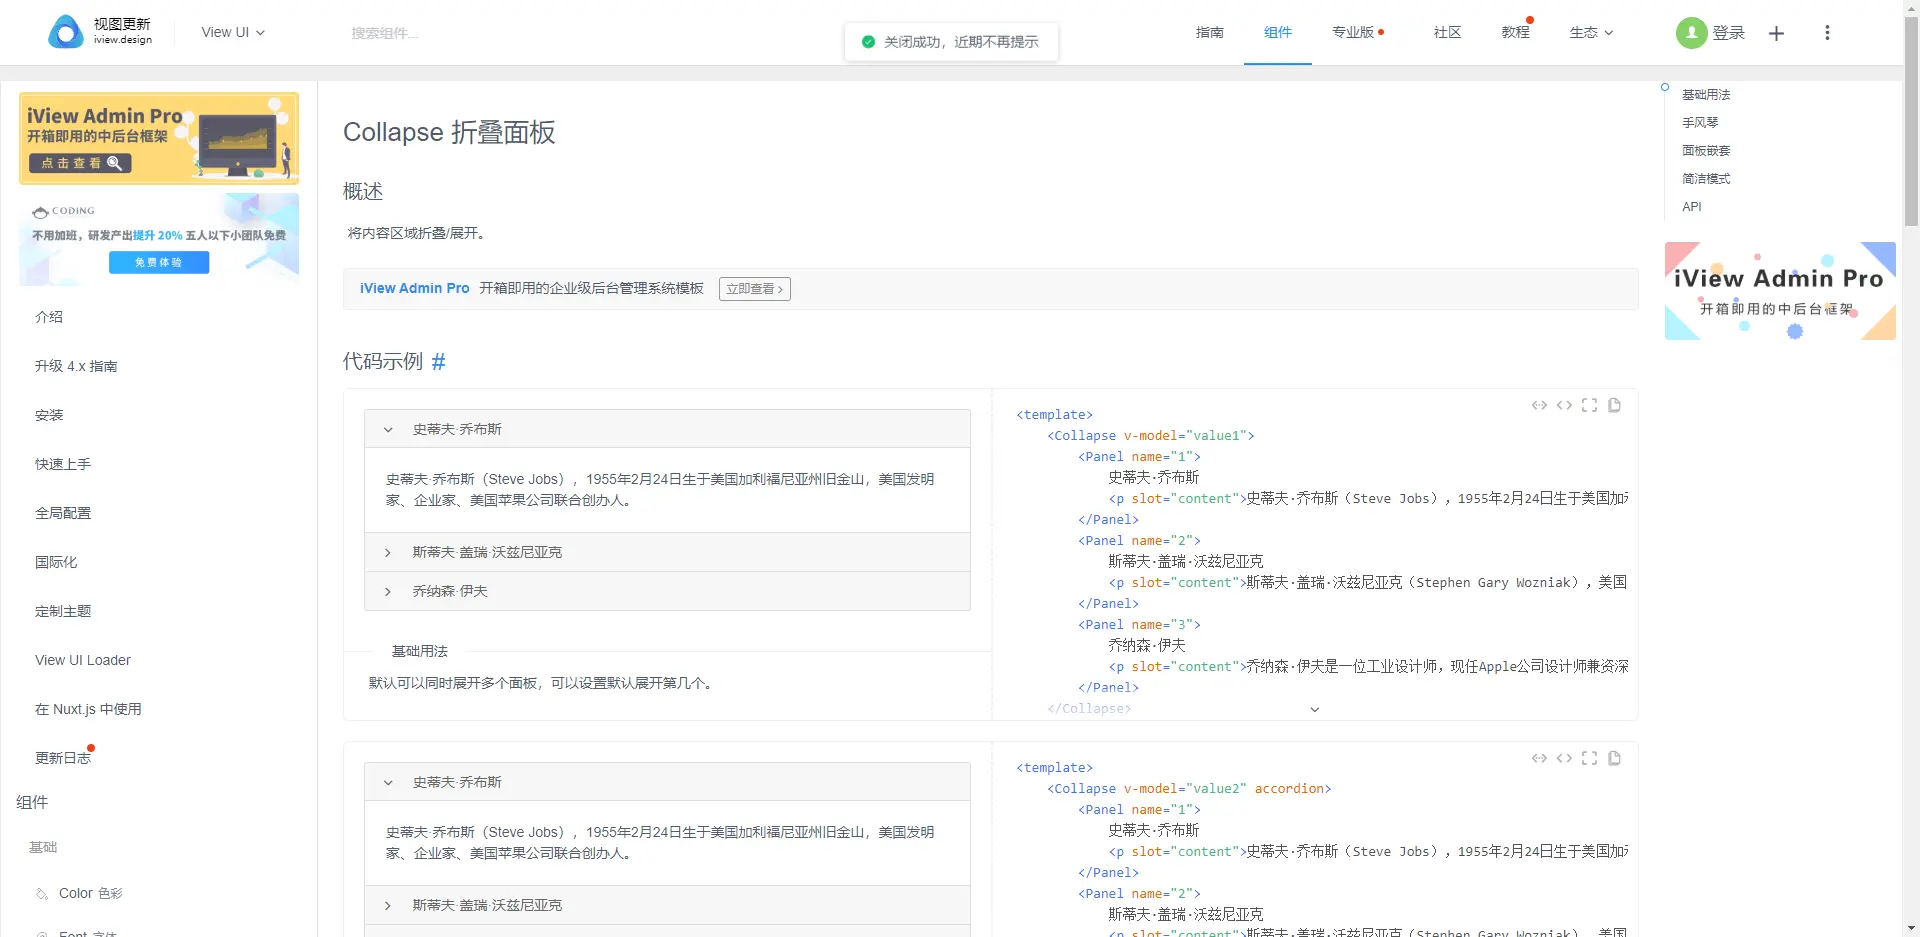Click the scrollbar down arrow
Image resolution: width=1920 pixels, height=937 pixels.
pyautogui.click(x=1911, y=928)
